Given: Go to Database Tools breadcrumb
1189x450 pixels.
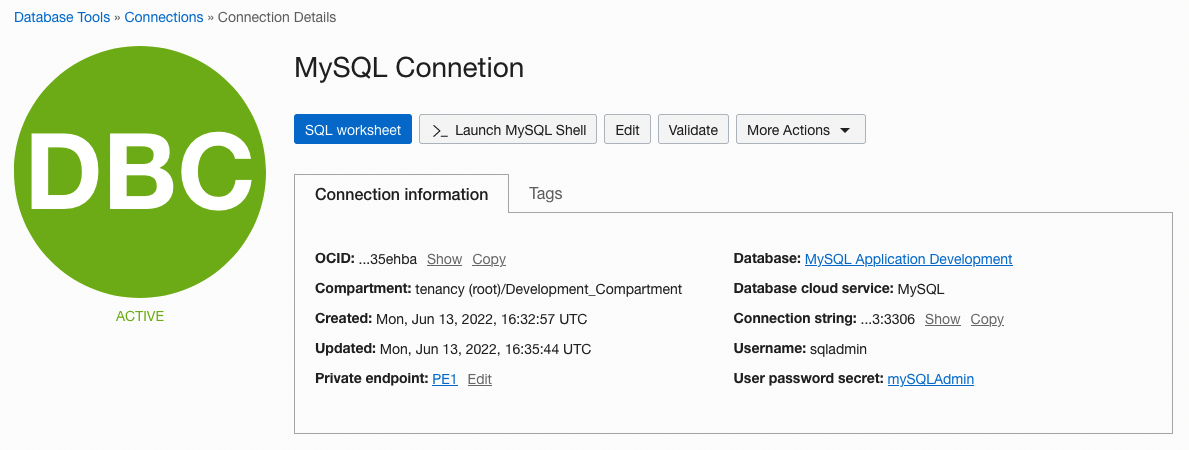Looking at the screenshot, I should [x=61, y=17].
